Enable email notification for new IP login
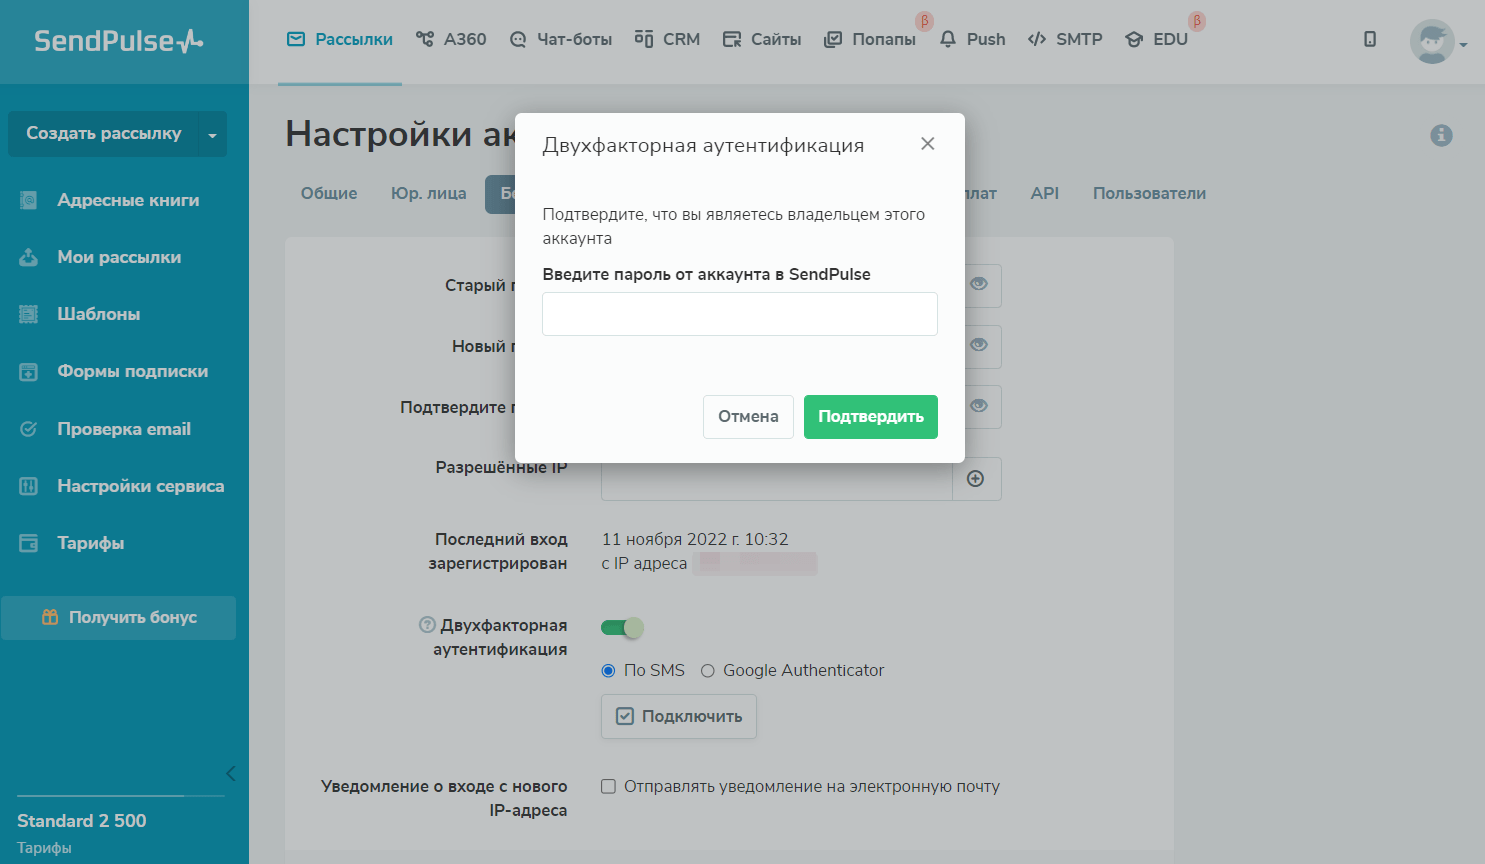 pos(608,786)
